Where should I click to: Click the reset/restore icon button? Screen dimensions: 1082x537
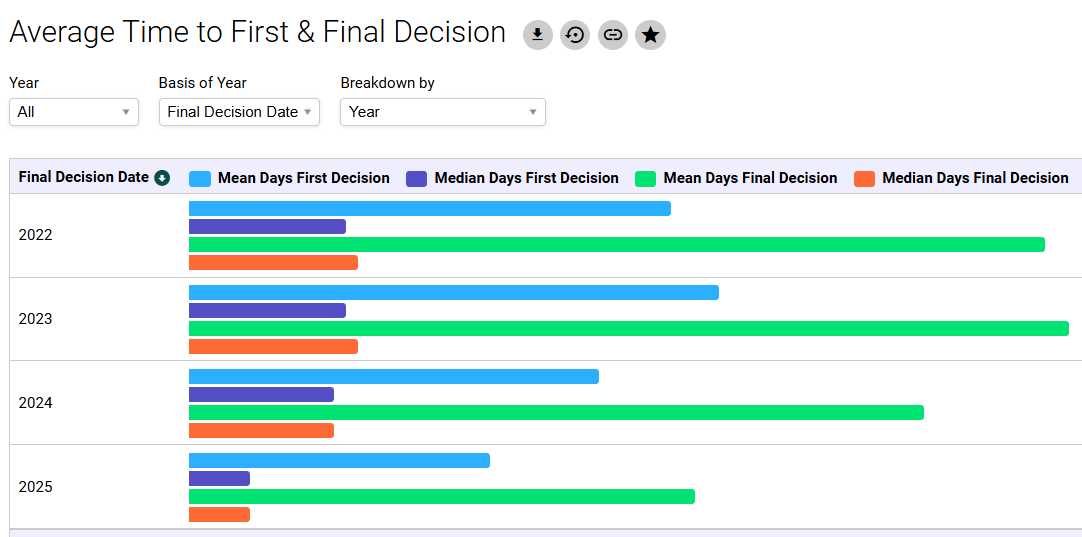[x=575, y=35]
